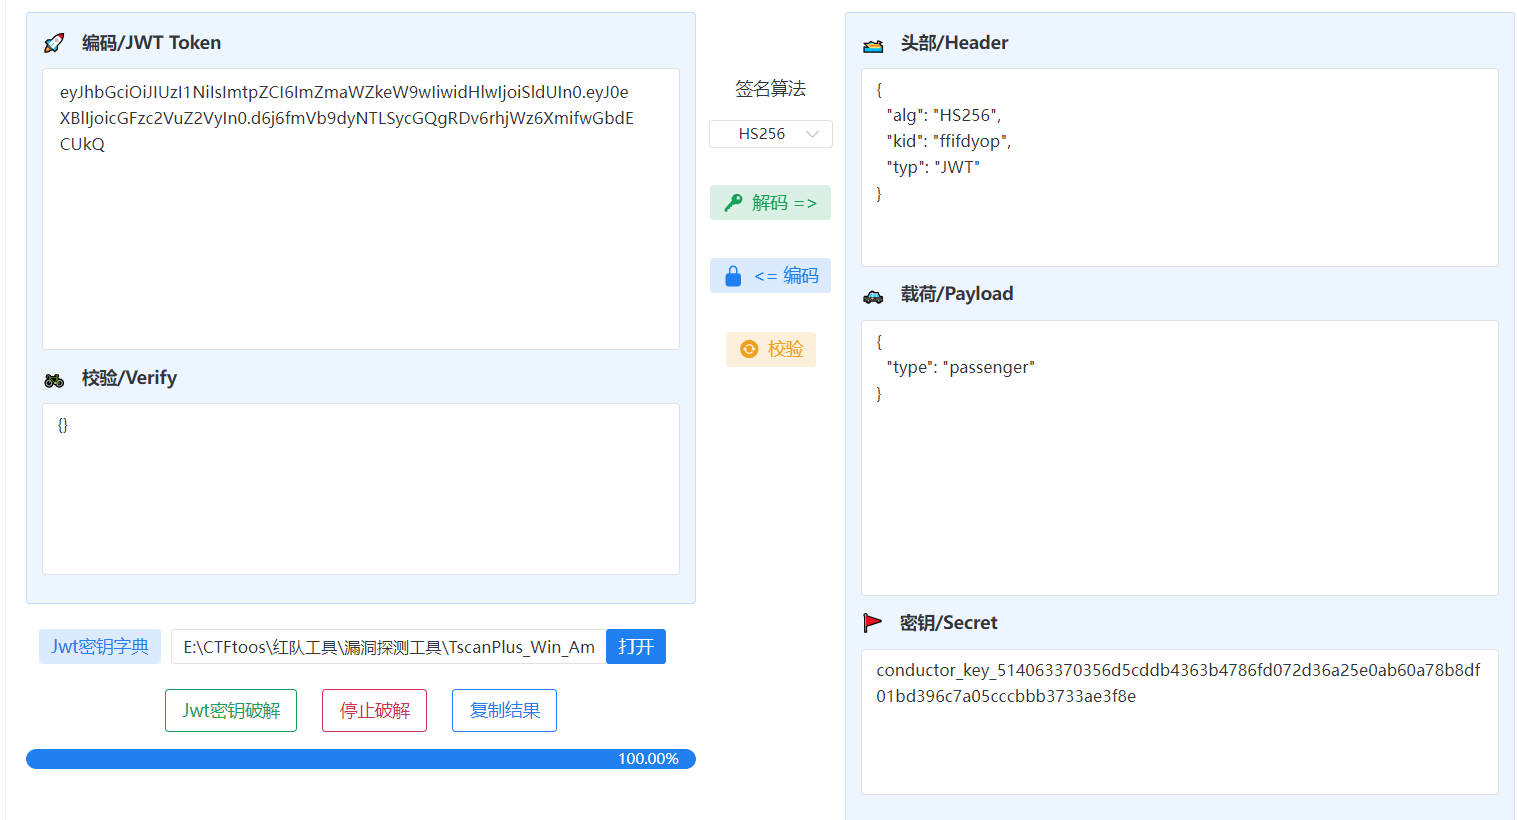Open the HS256 signature algorithm dropdown
1517x820 pixels.
[x=771, y=134]
